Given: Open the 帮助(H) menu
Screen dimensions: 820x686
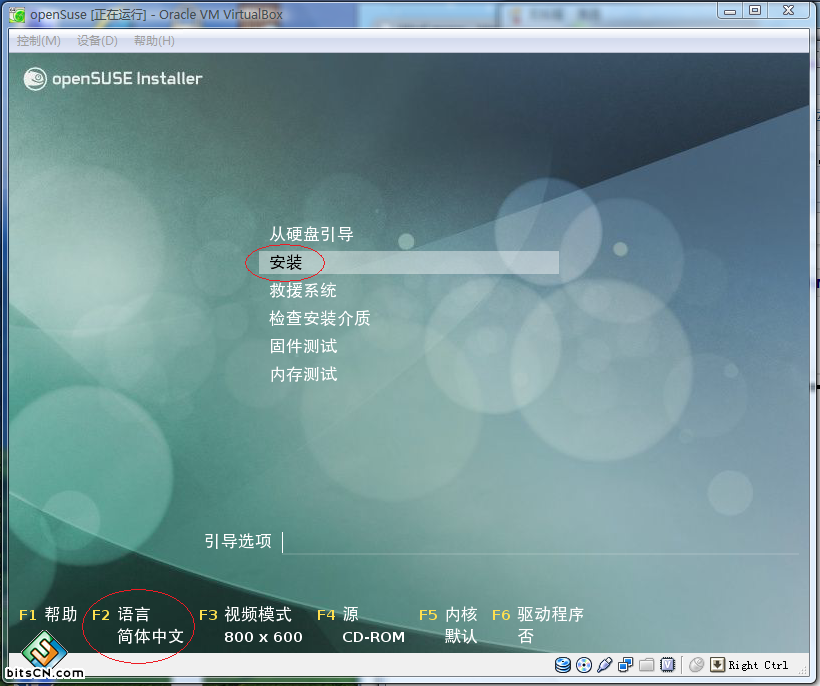Looking at the screenshot, I should [154, 41].
